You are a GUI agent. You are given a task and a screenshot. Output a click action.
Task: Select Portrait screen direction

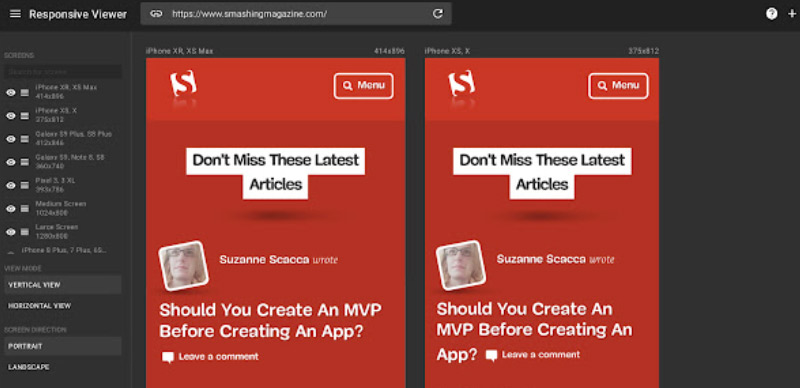63,346
